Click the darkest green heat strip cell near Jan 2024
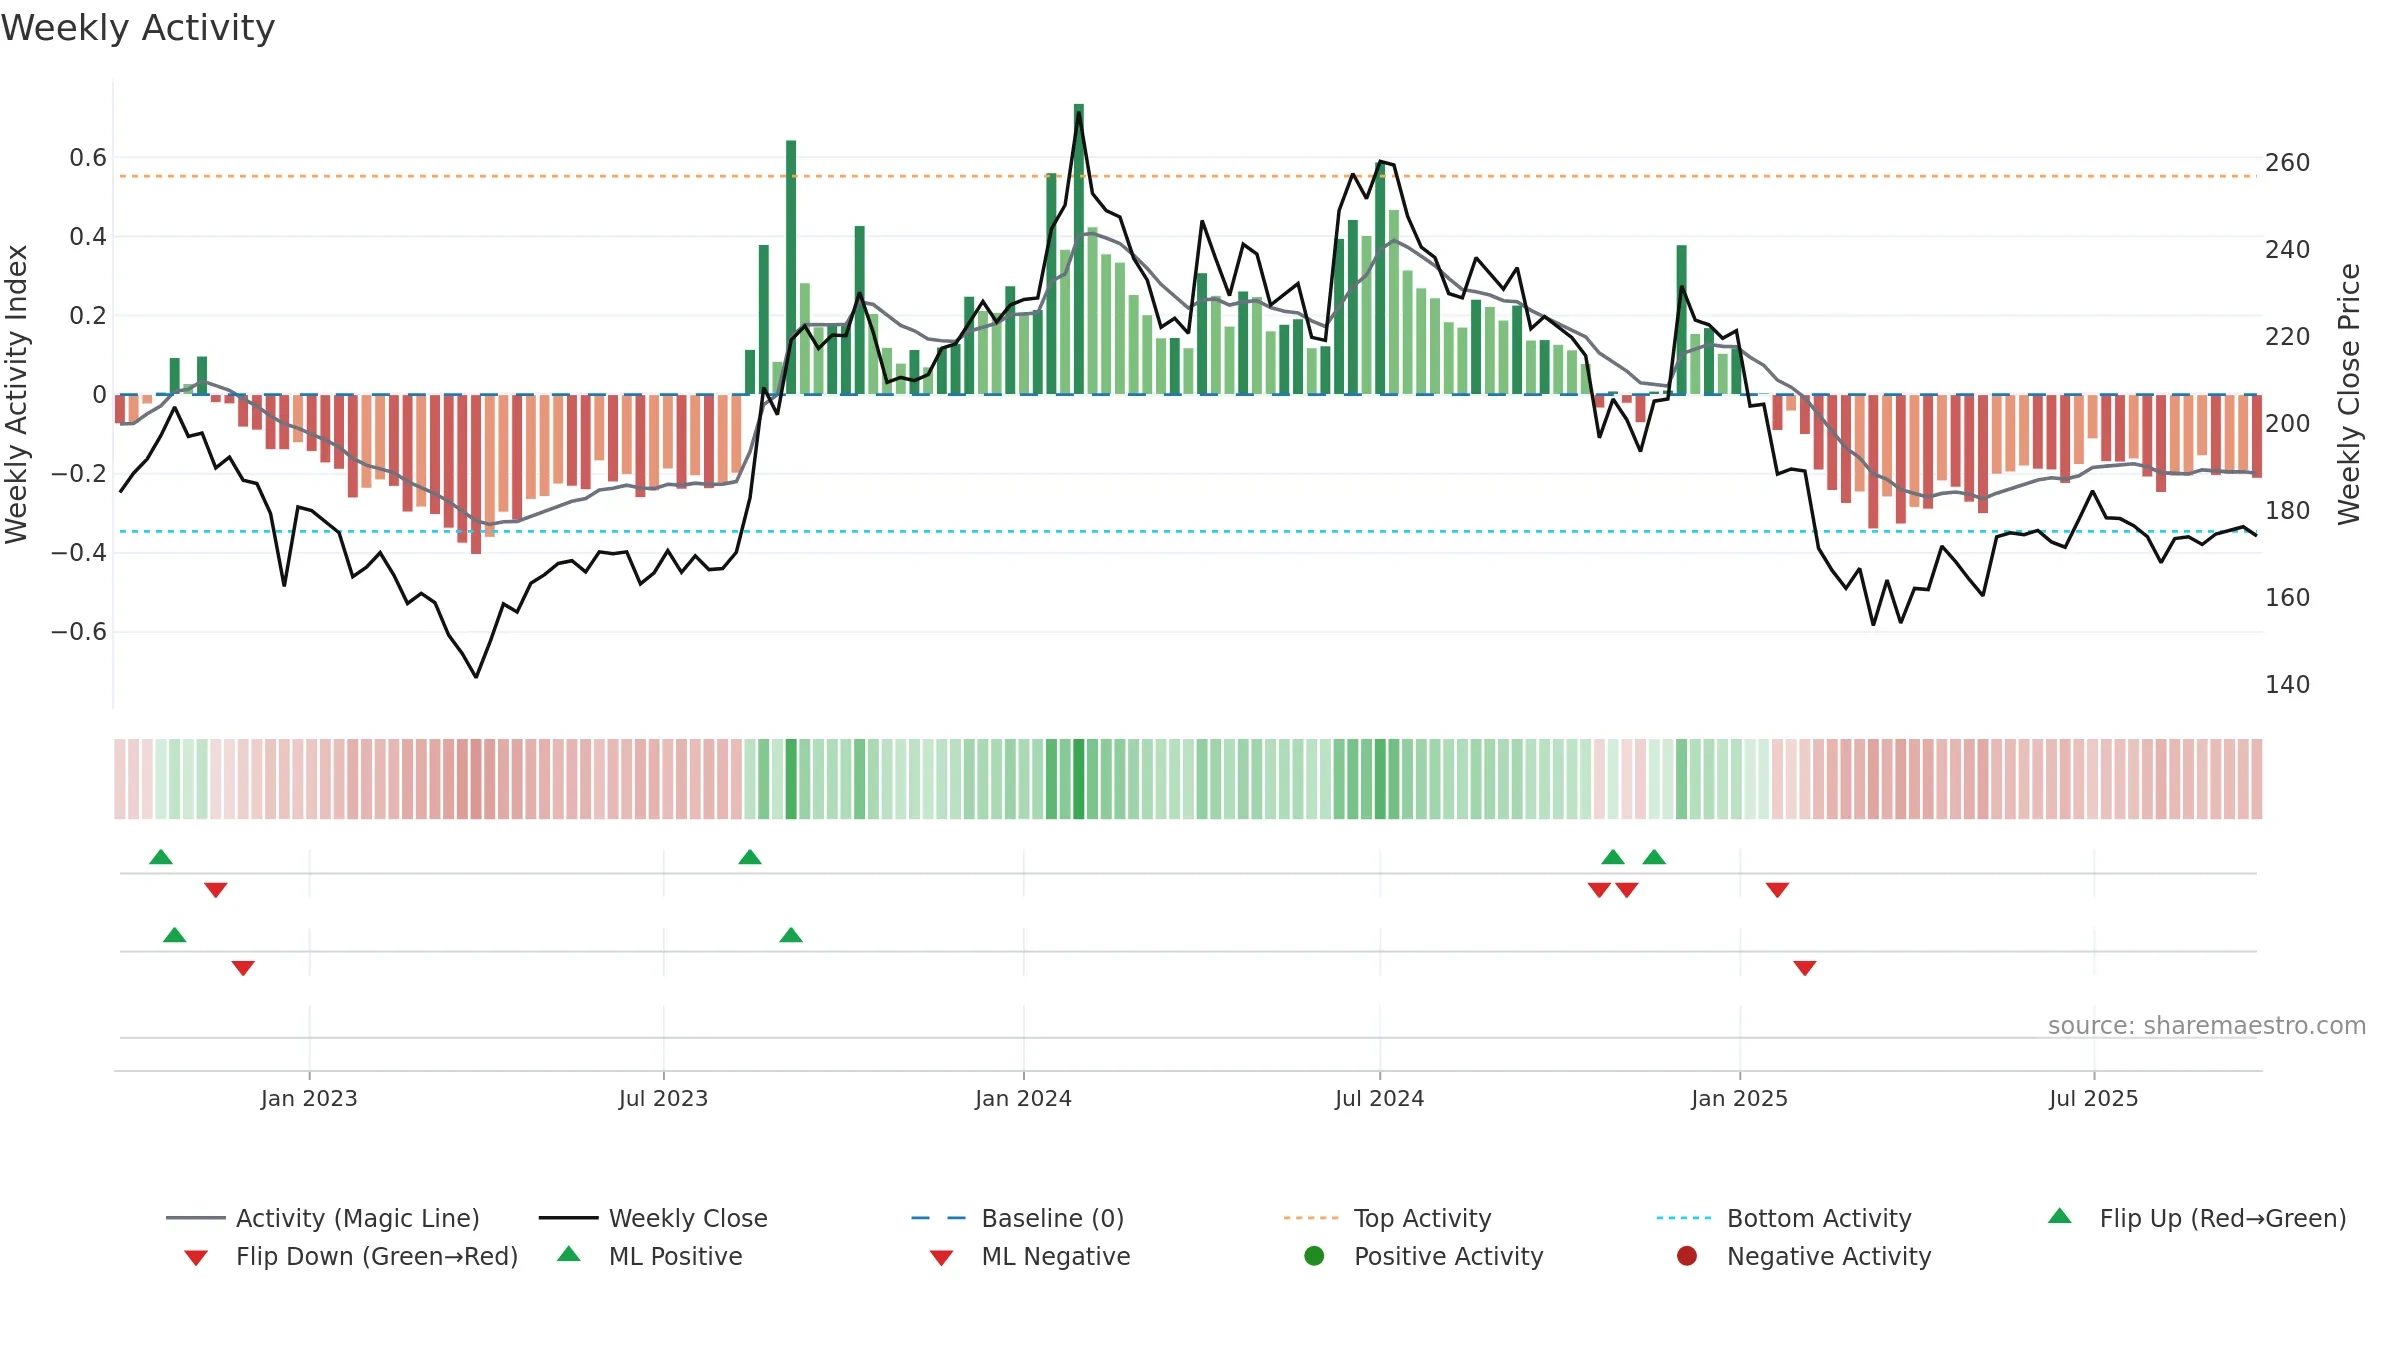This screenshot has width=2400, height=1350. (1079, 779)
